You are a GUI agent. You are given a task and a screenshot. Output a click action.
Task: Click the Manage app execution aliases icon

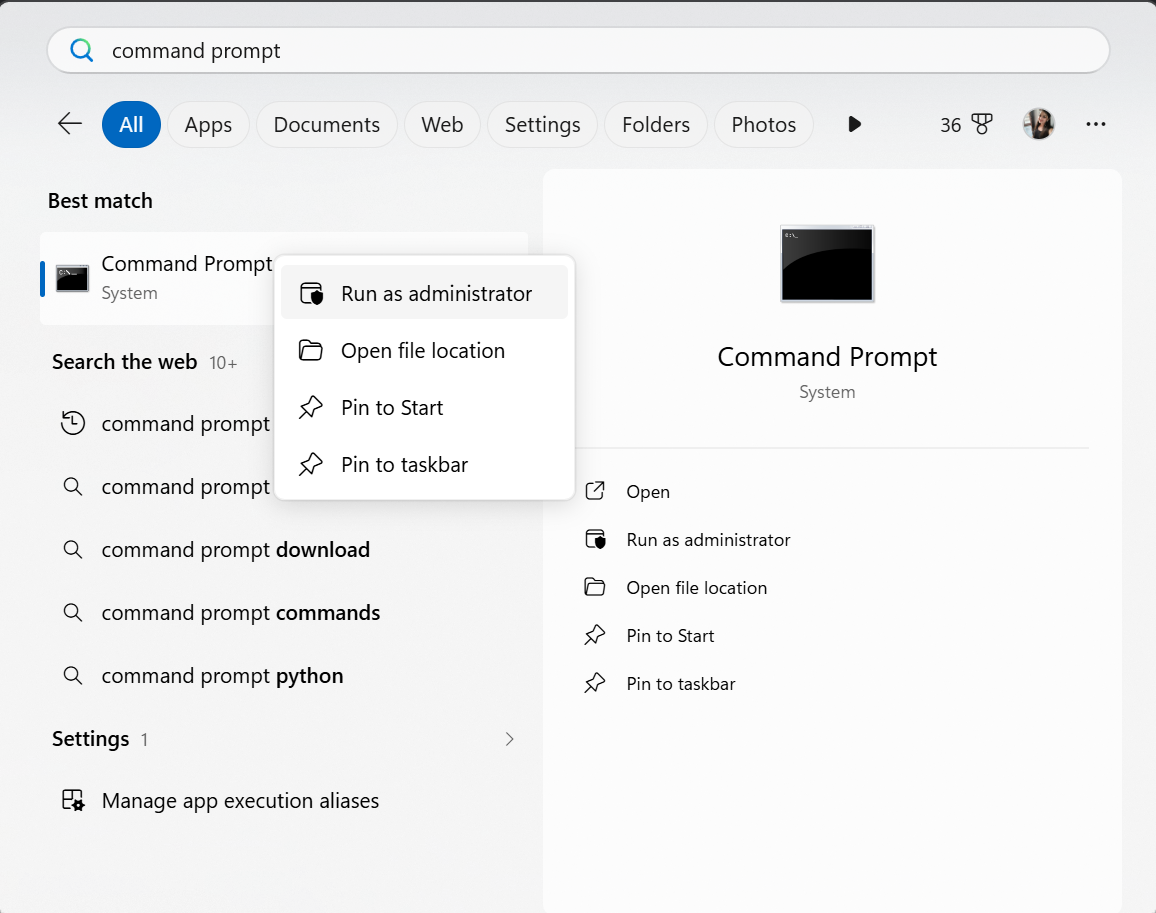72,800
